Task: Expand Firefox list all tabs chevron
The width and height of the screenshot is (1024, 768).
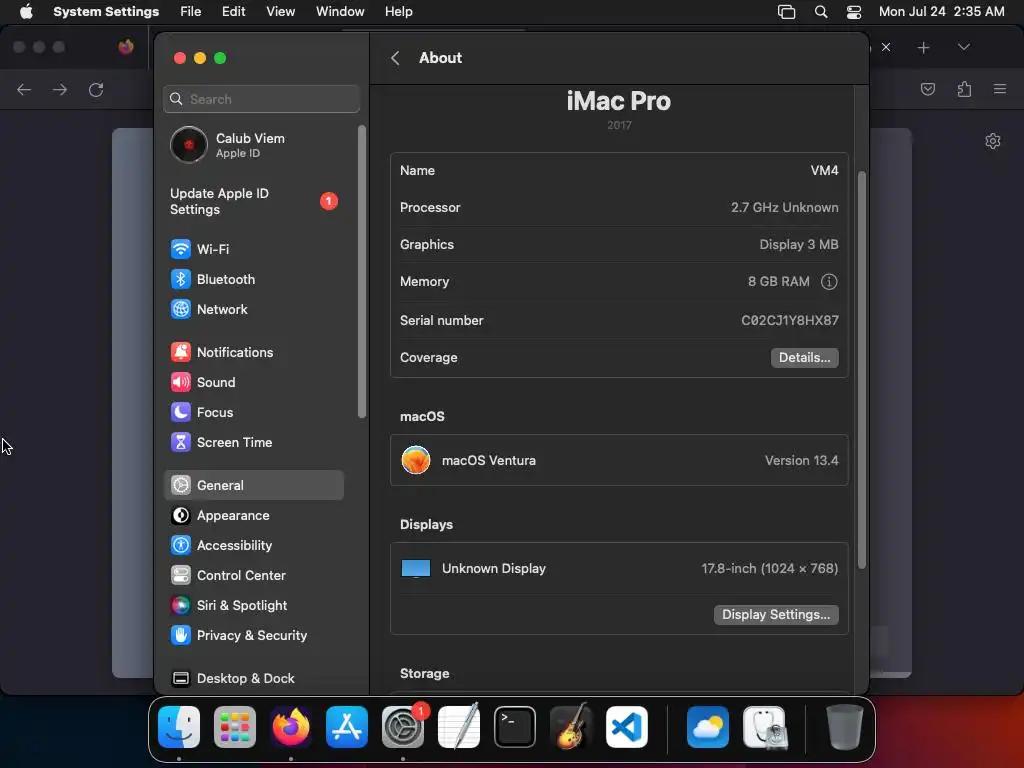Action: (x=963, y=47)
